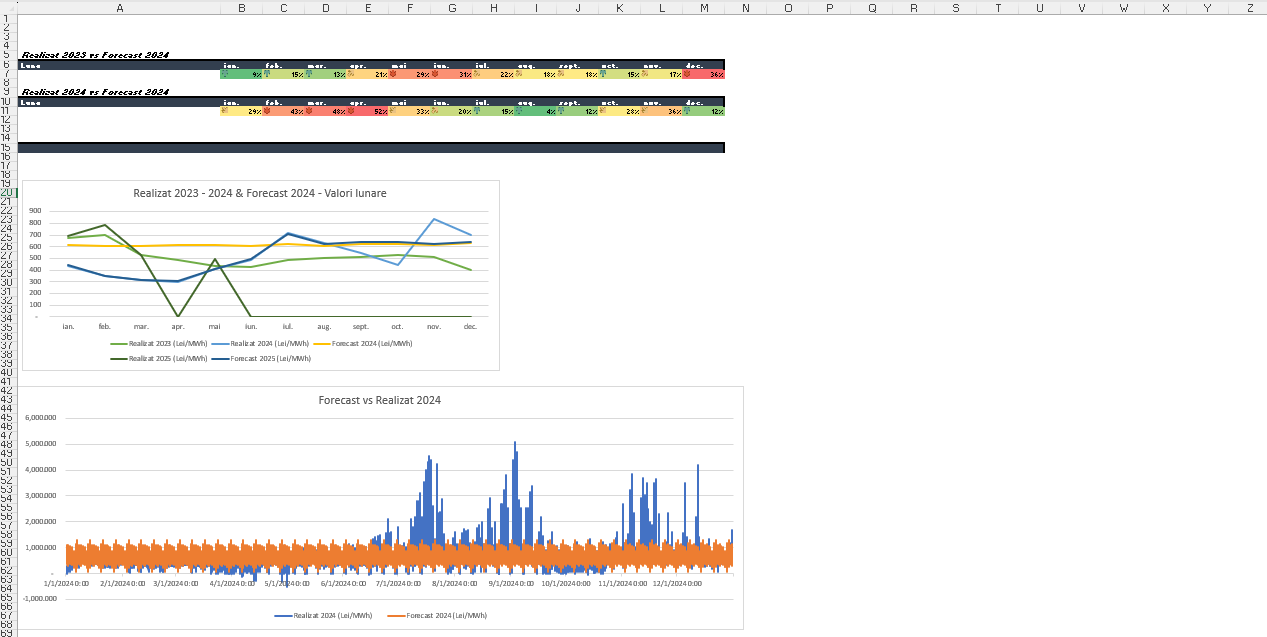Click the red icon in the 52% cell
Screen dimensions: 1267x637
(351, 111)
